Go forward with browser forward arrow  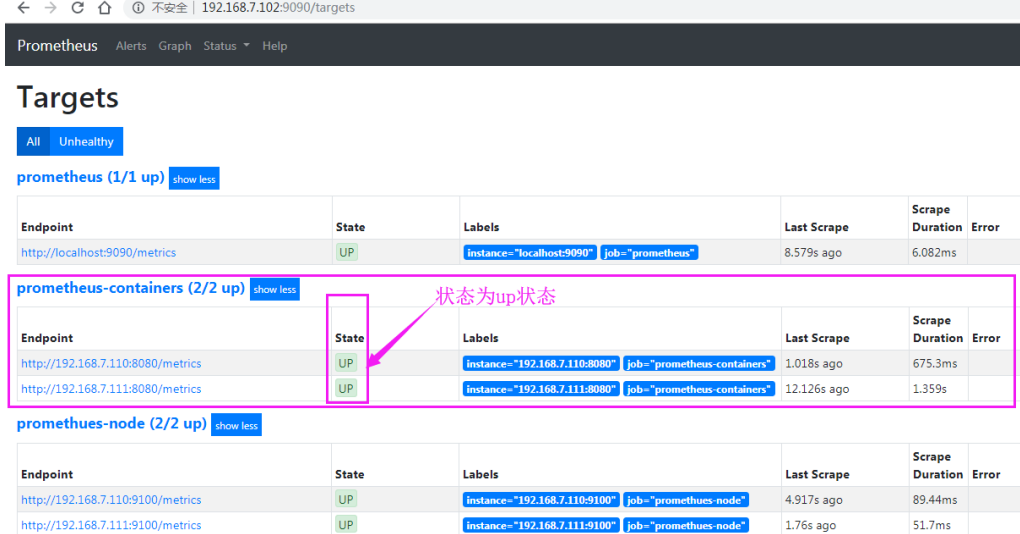[x=50, y=8]
